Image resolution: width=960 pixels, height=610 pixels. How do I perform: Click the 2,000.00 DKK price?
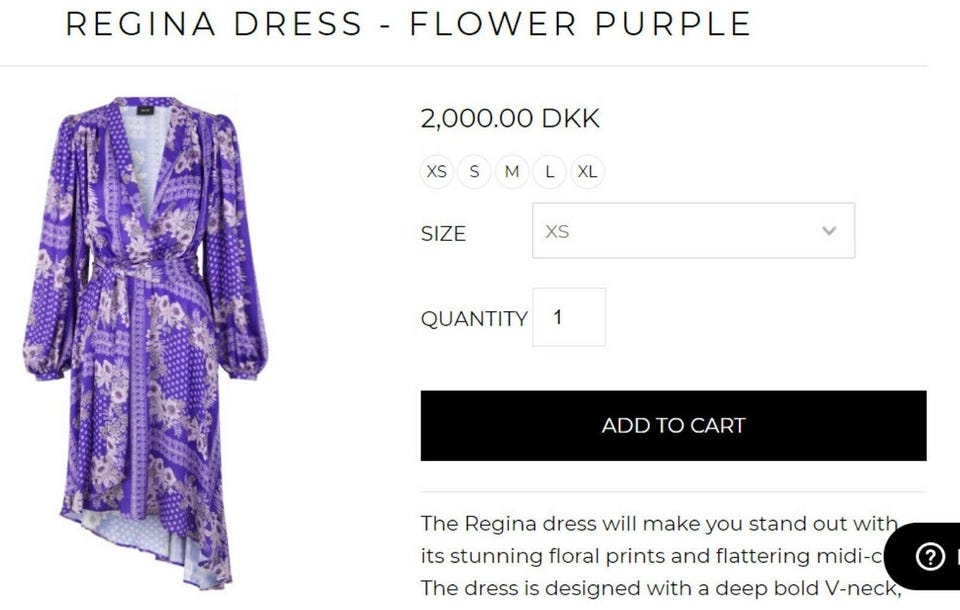(510, 119)
